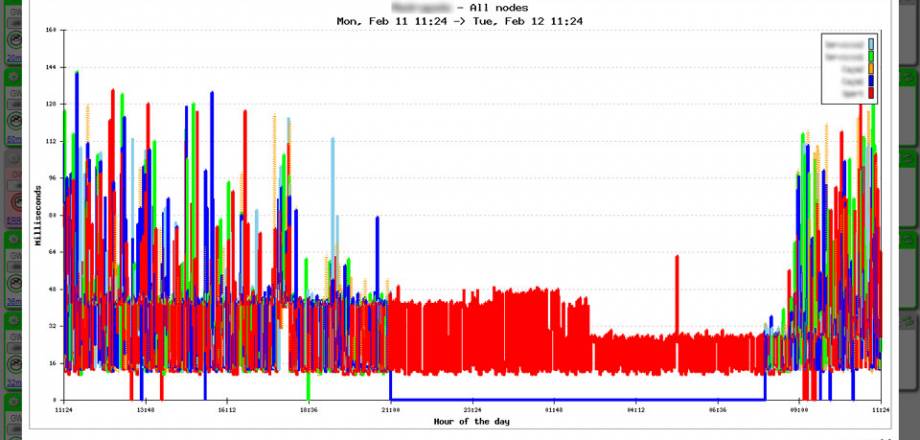Select the red legend color swatch
This screenshot has height=440, width=920.
(x=871, y=93)
